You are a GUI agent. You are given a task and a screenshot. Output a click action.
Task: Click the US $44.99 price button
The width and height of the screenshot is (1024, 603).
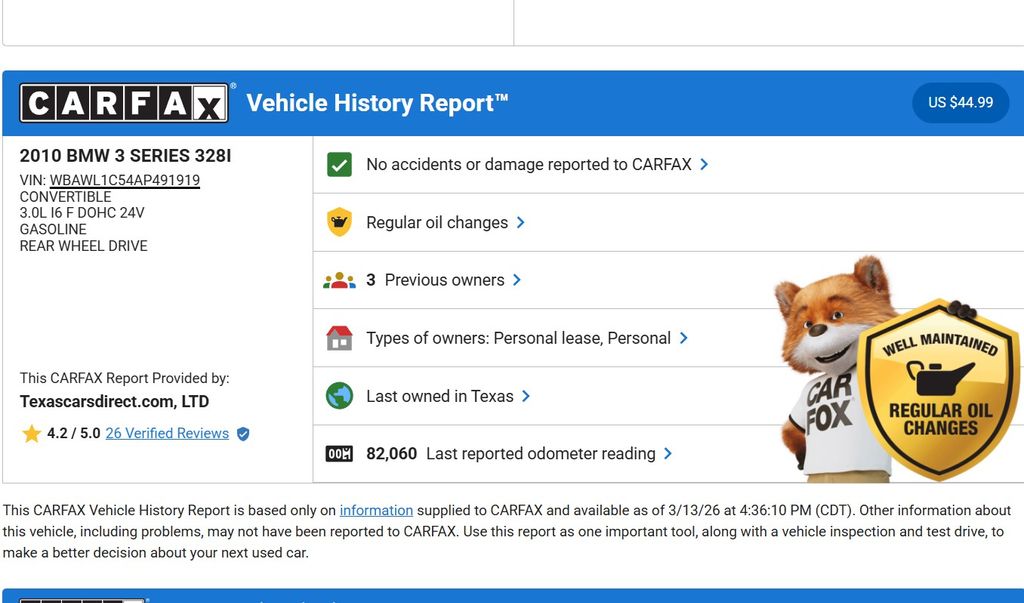coord(960,103)
